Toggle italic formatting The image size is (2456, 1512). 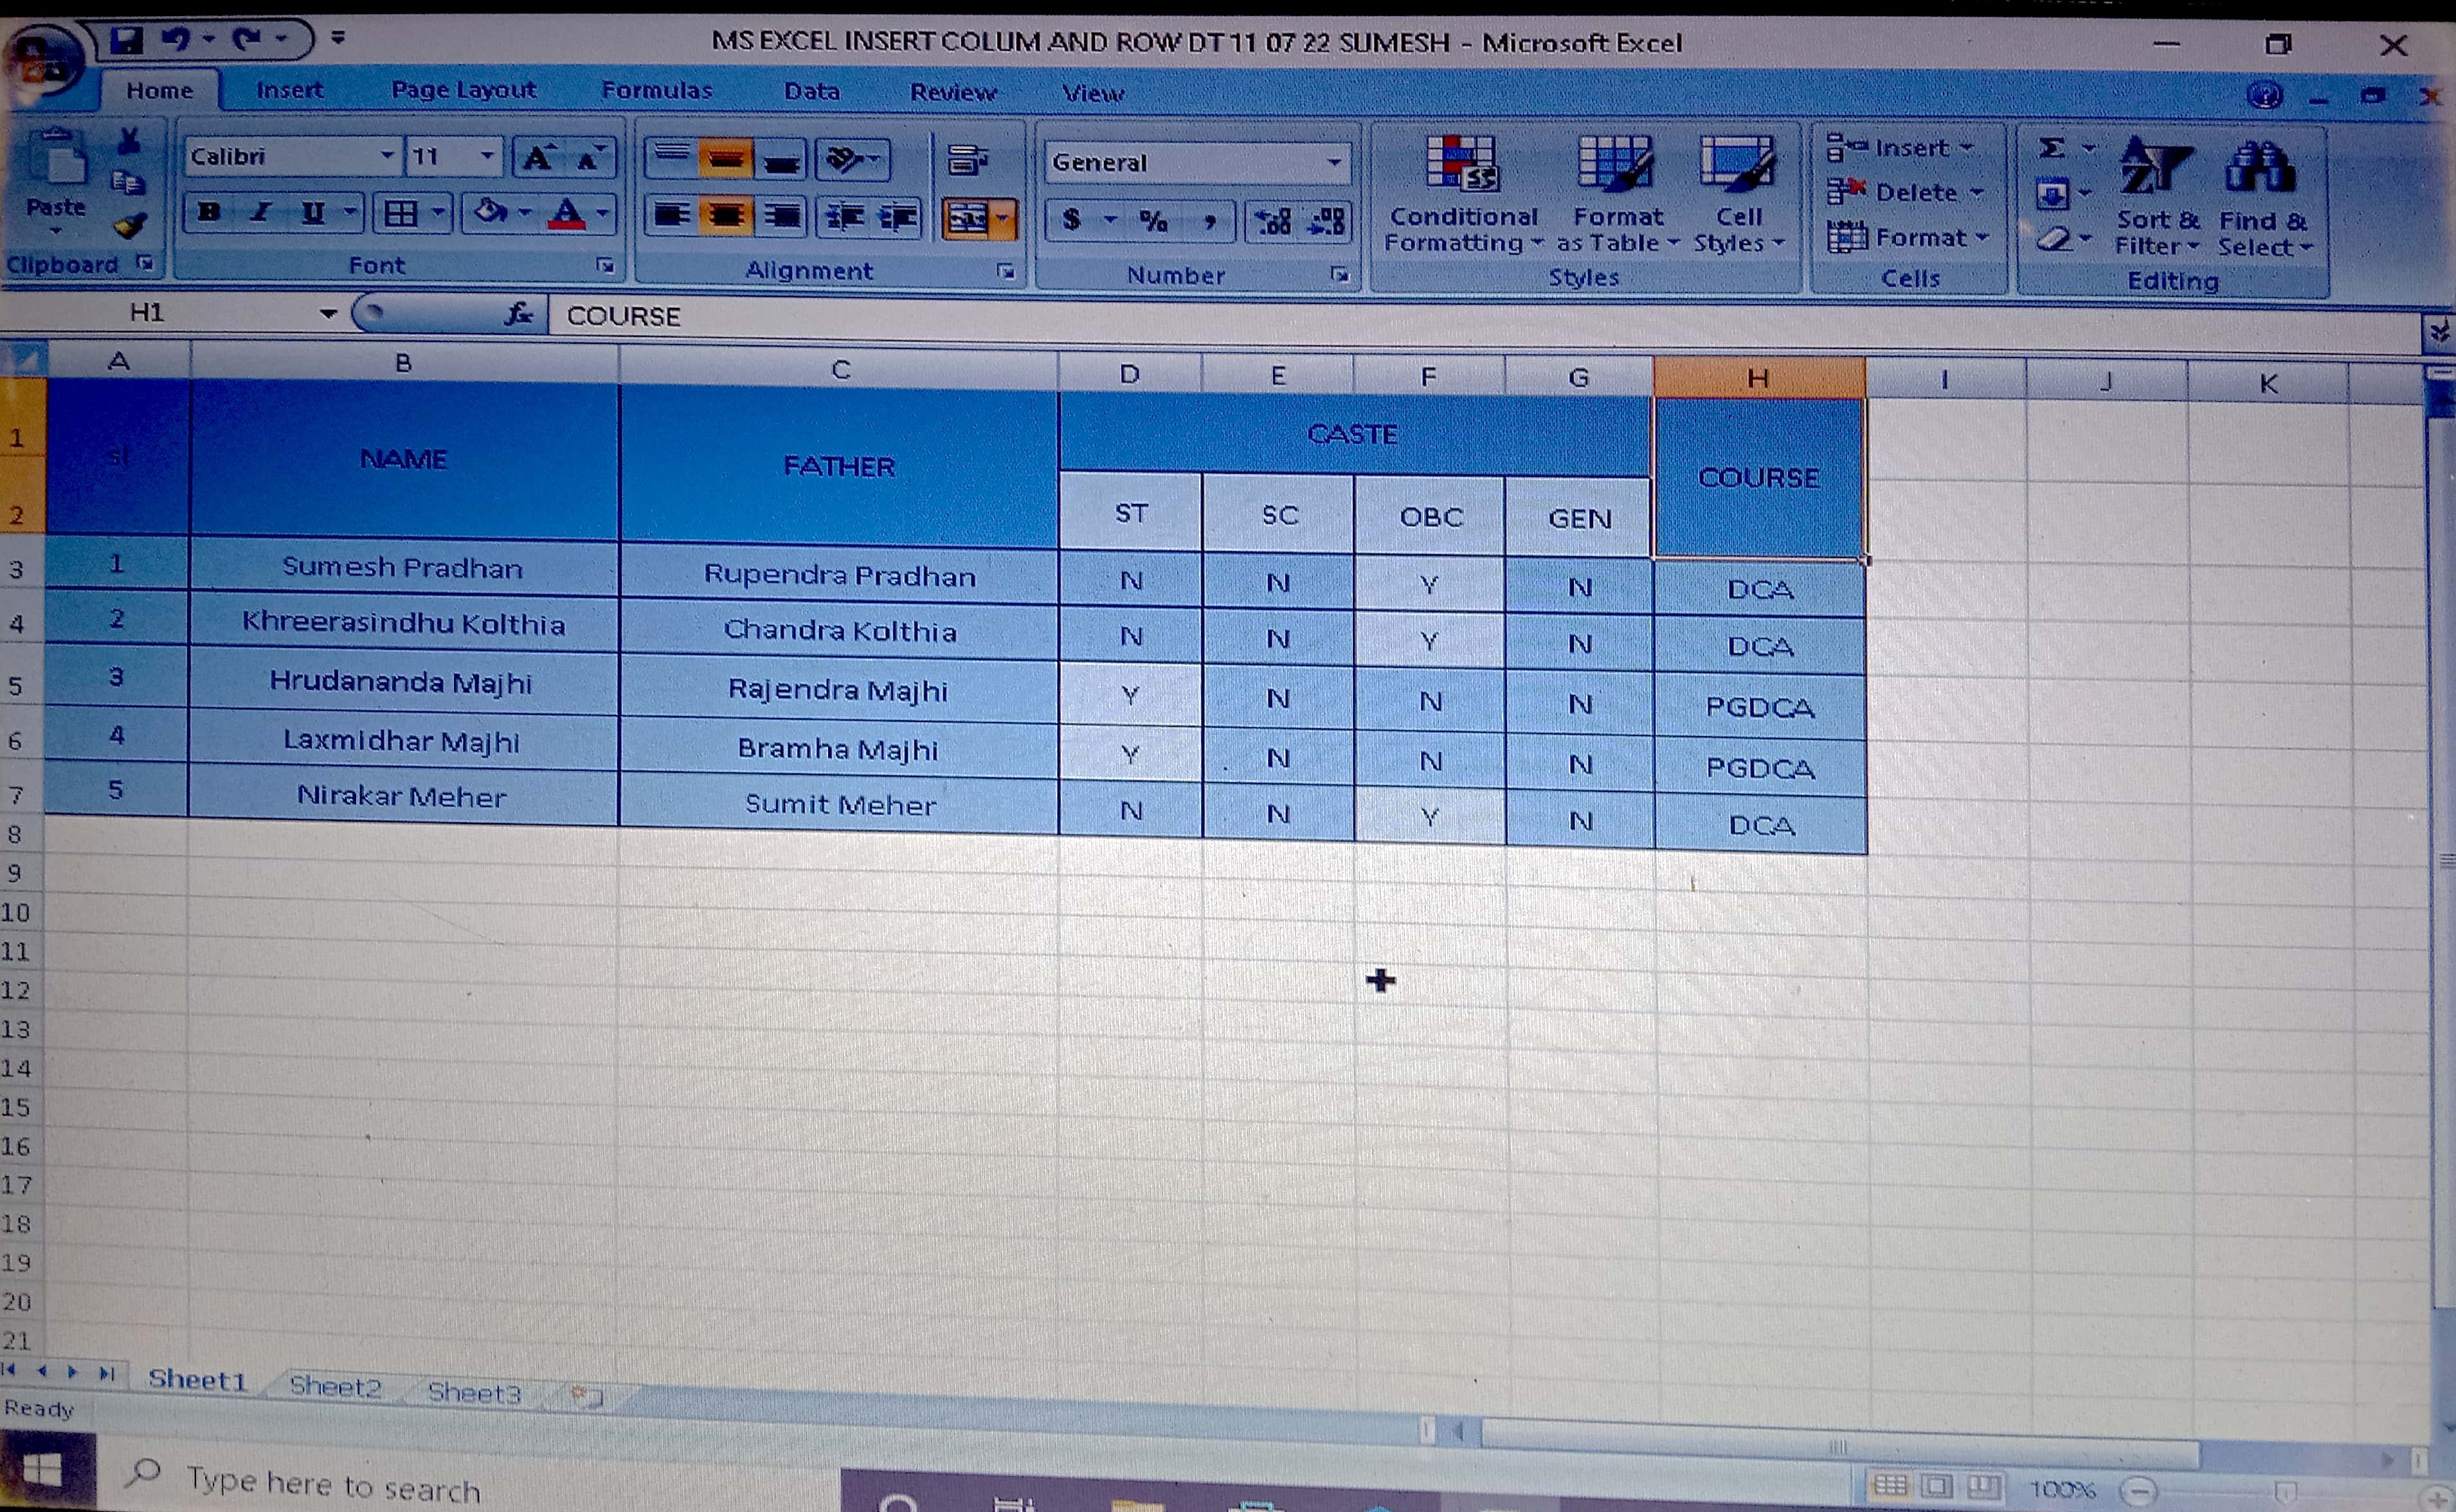coord(260,212)
